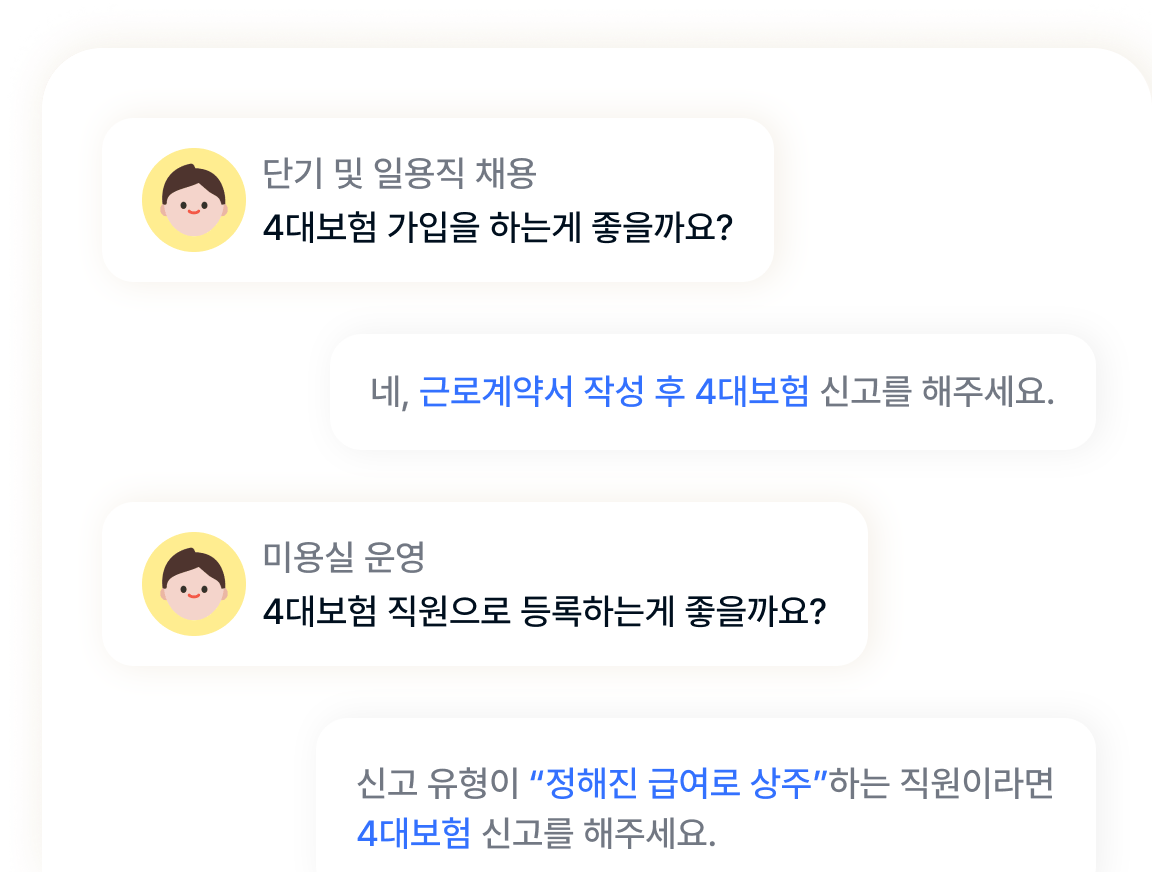Click the avatar beside 미용실 운영

pyautogui.click(x=194, y=584)
